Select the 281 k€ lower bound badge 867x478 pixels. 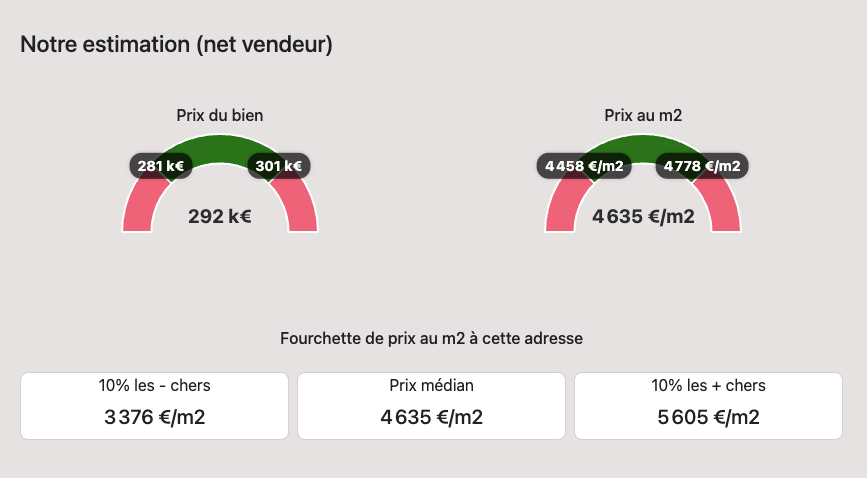pyautogui.click(x=161, y=166)
